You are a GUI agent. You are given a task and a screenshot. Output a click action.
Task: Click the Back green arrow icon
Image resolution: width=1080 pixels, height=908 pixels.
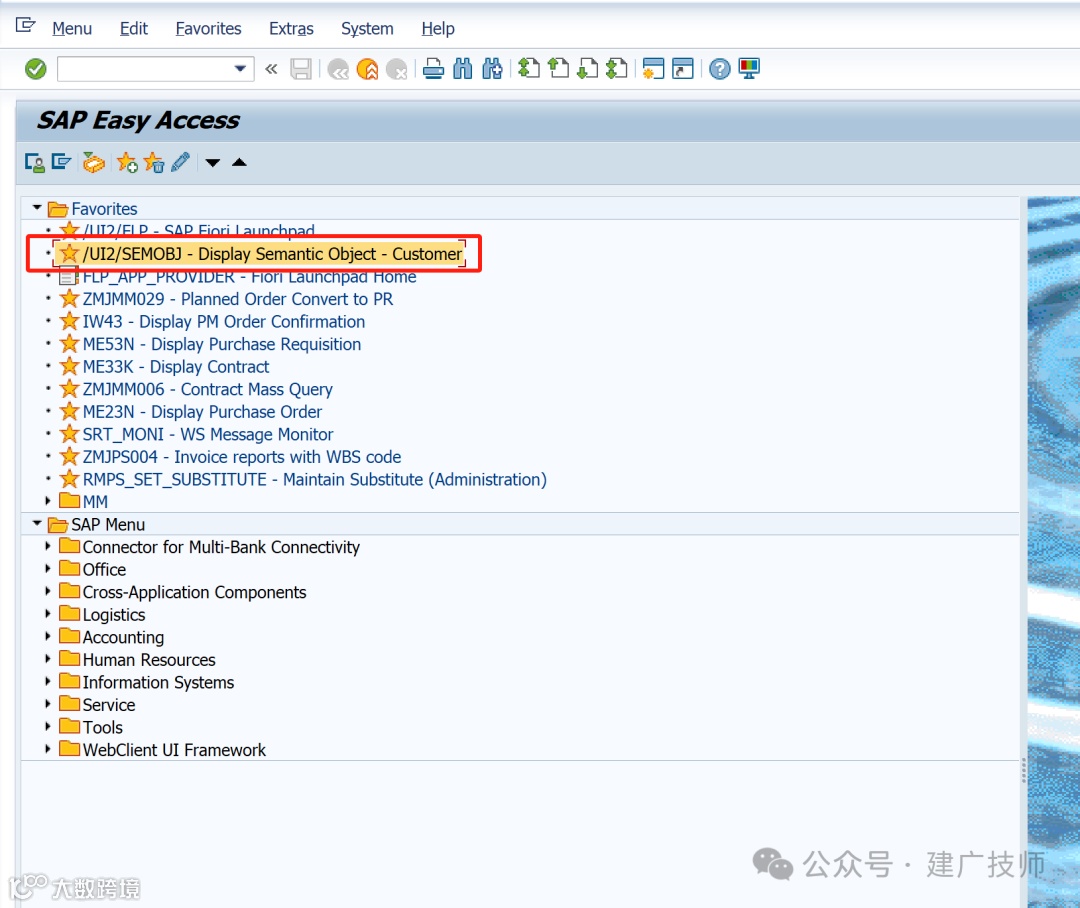tap(338, 69)
